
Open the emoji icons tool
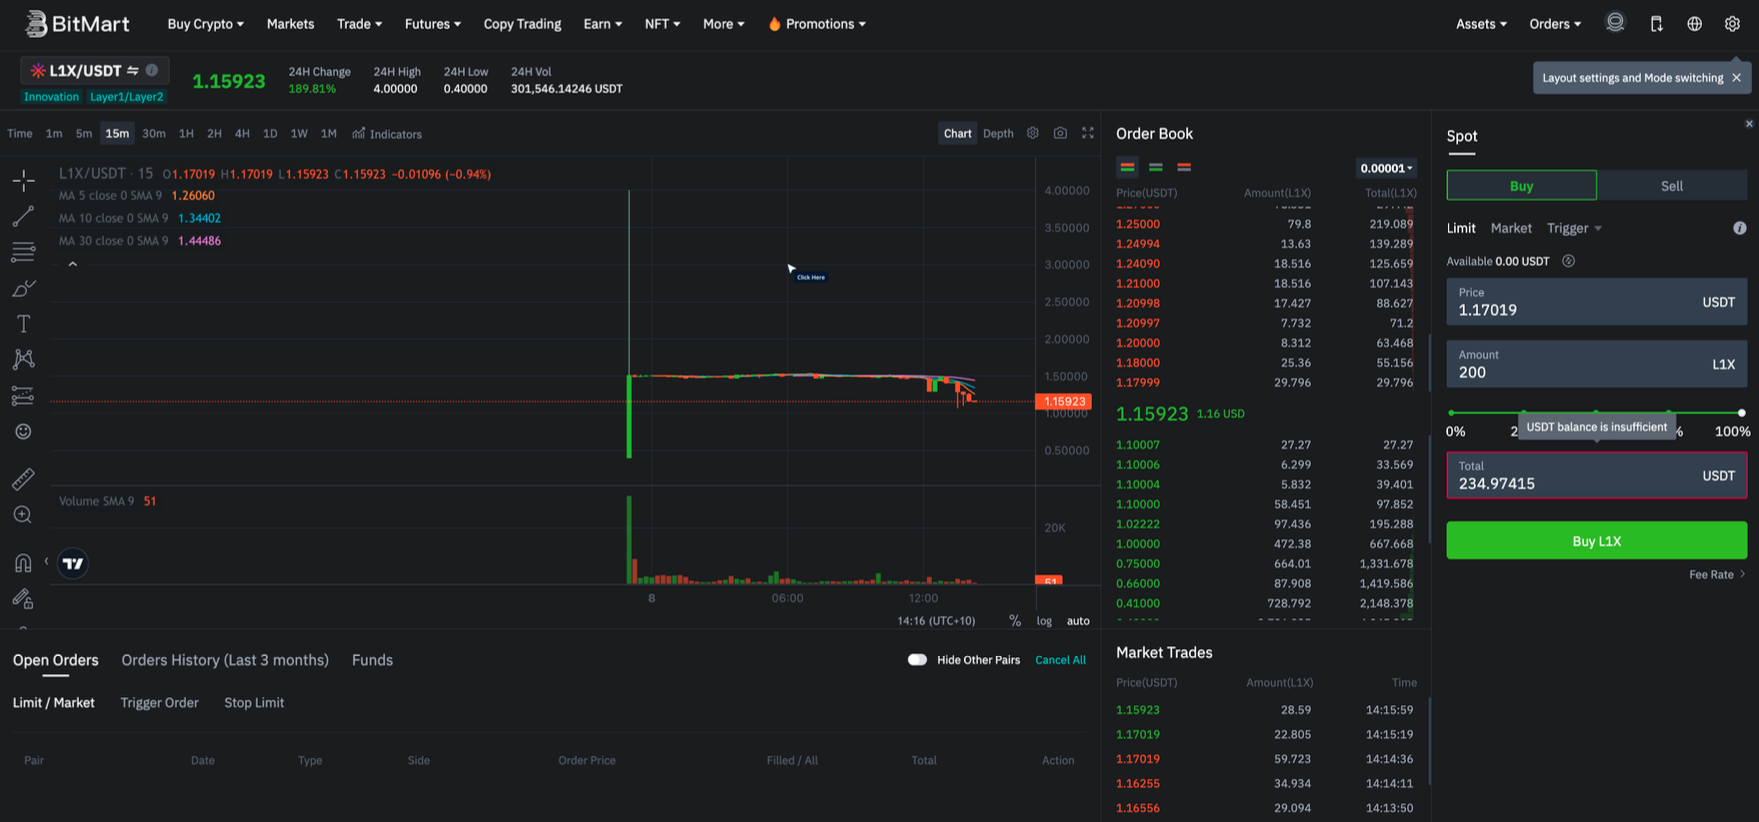coord(23,432)
